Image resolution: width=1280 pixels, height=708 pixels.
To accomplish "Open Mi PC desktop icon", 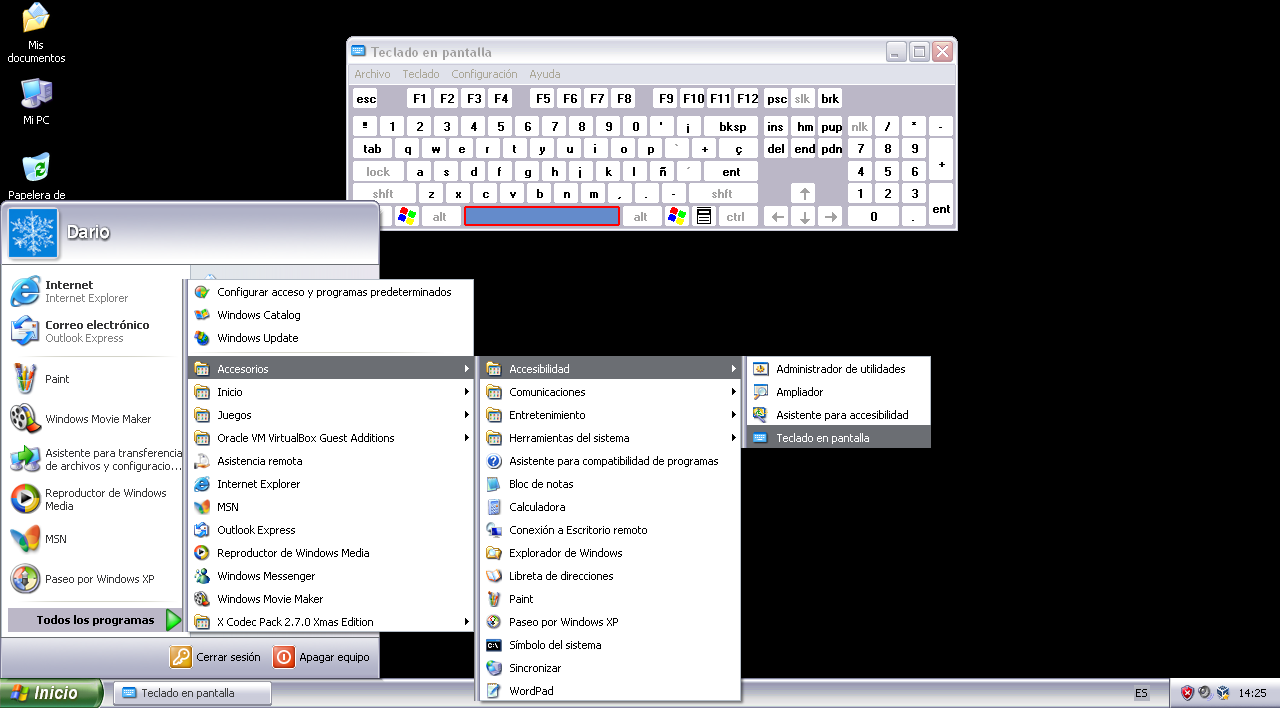I will click(x=36, y=101).
